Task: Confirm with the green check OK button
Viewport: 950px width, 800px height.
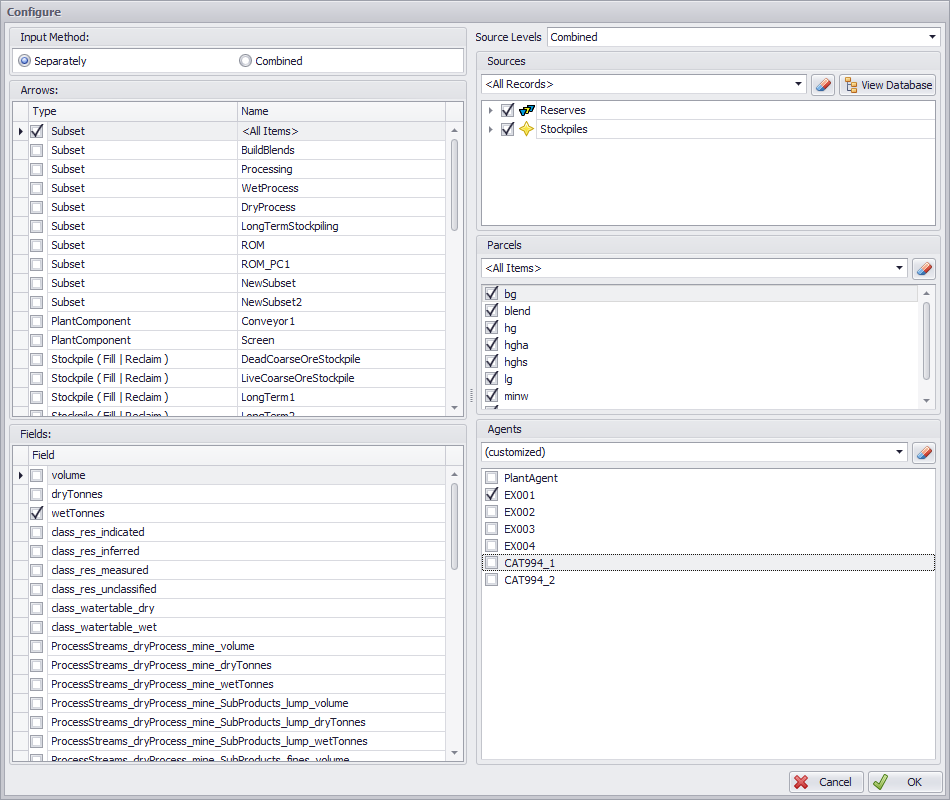Action: click(904, 782)
